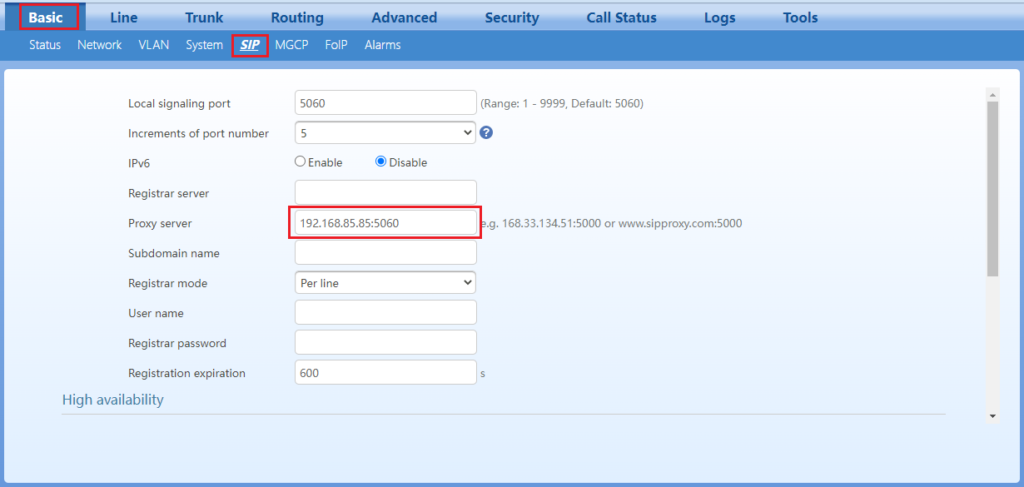The width and height of the screenshot is (1024, 487).
Task: Expand the Registrar mode dropdown
Action: coord(385,283)
